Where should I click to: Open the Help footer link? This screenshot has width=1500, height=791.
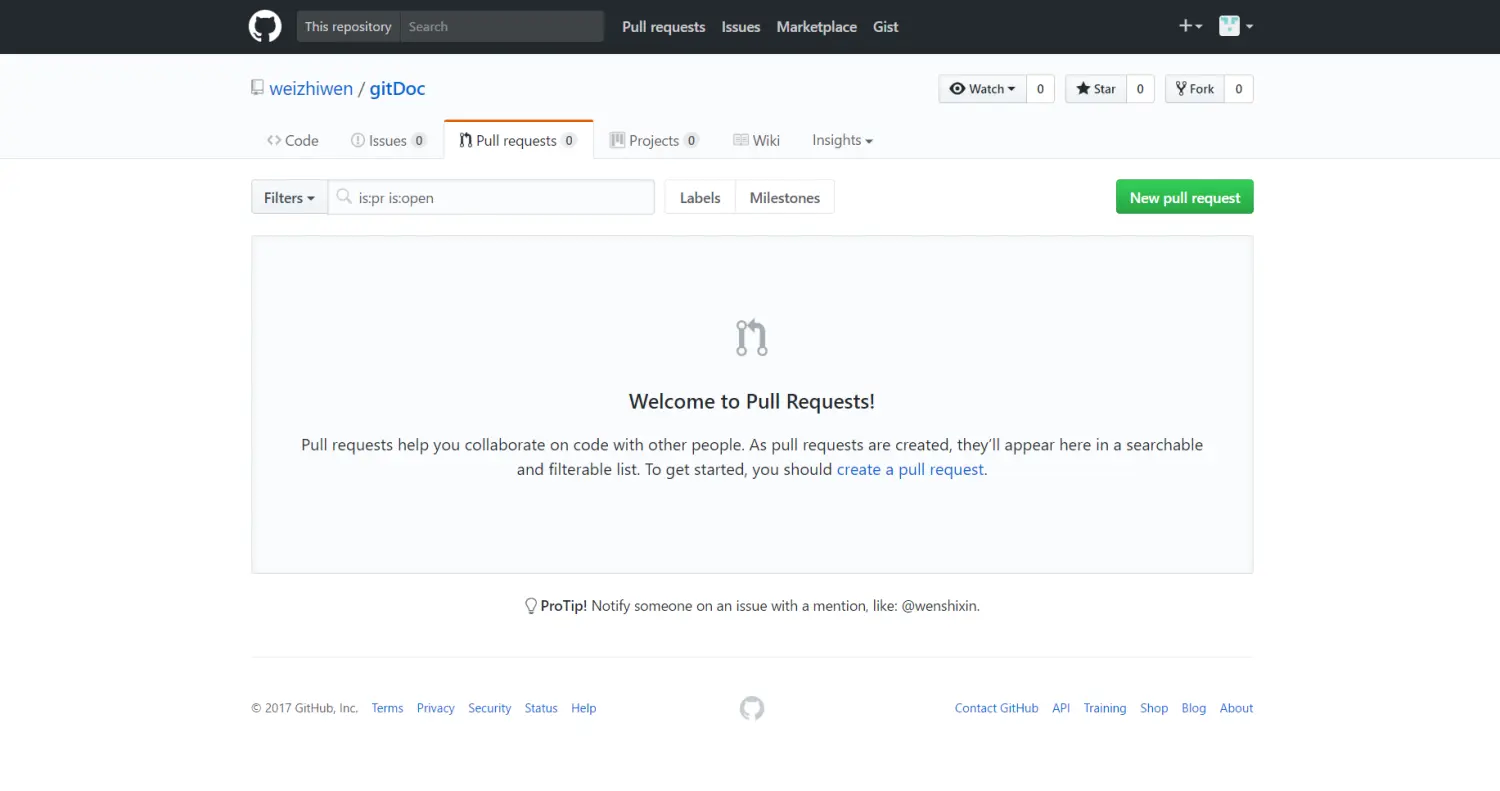[x=584, y=708]
